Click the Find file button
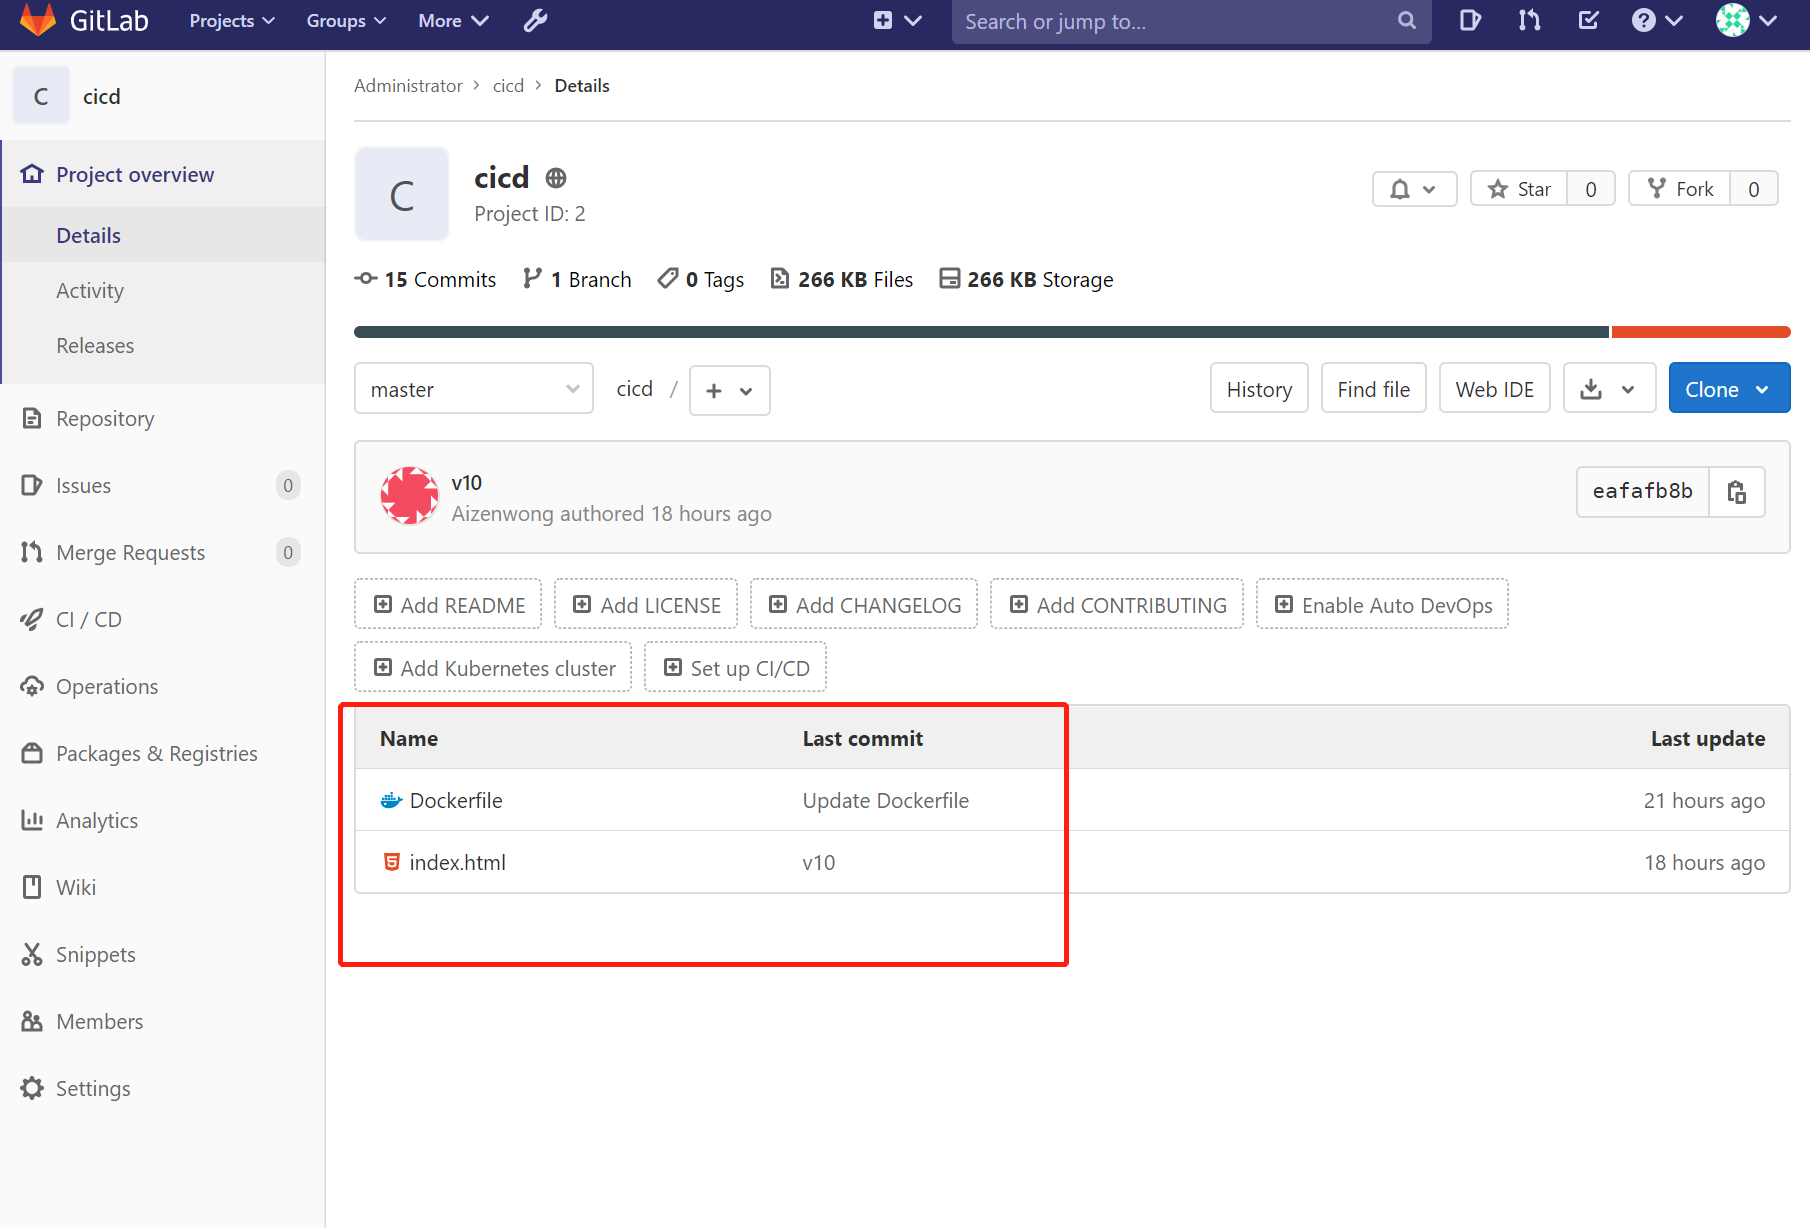Screen dimensions: 1810x1228 1374,389
